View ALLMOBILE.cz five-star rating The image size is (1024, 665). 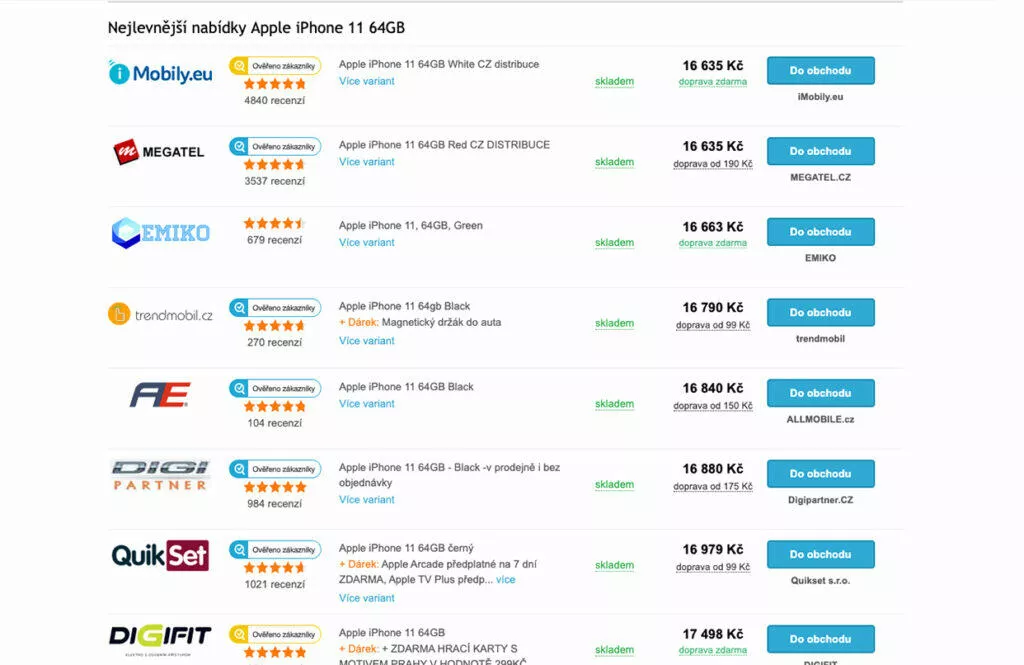click(x=274, y=407)
